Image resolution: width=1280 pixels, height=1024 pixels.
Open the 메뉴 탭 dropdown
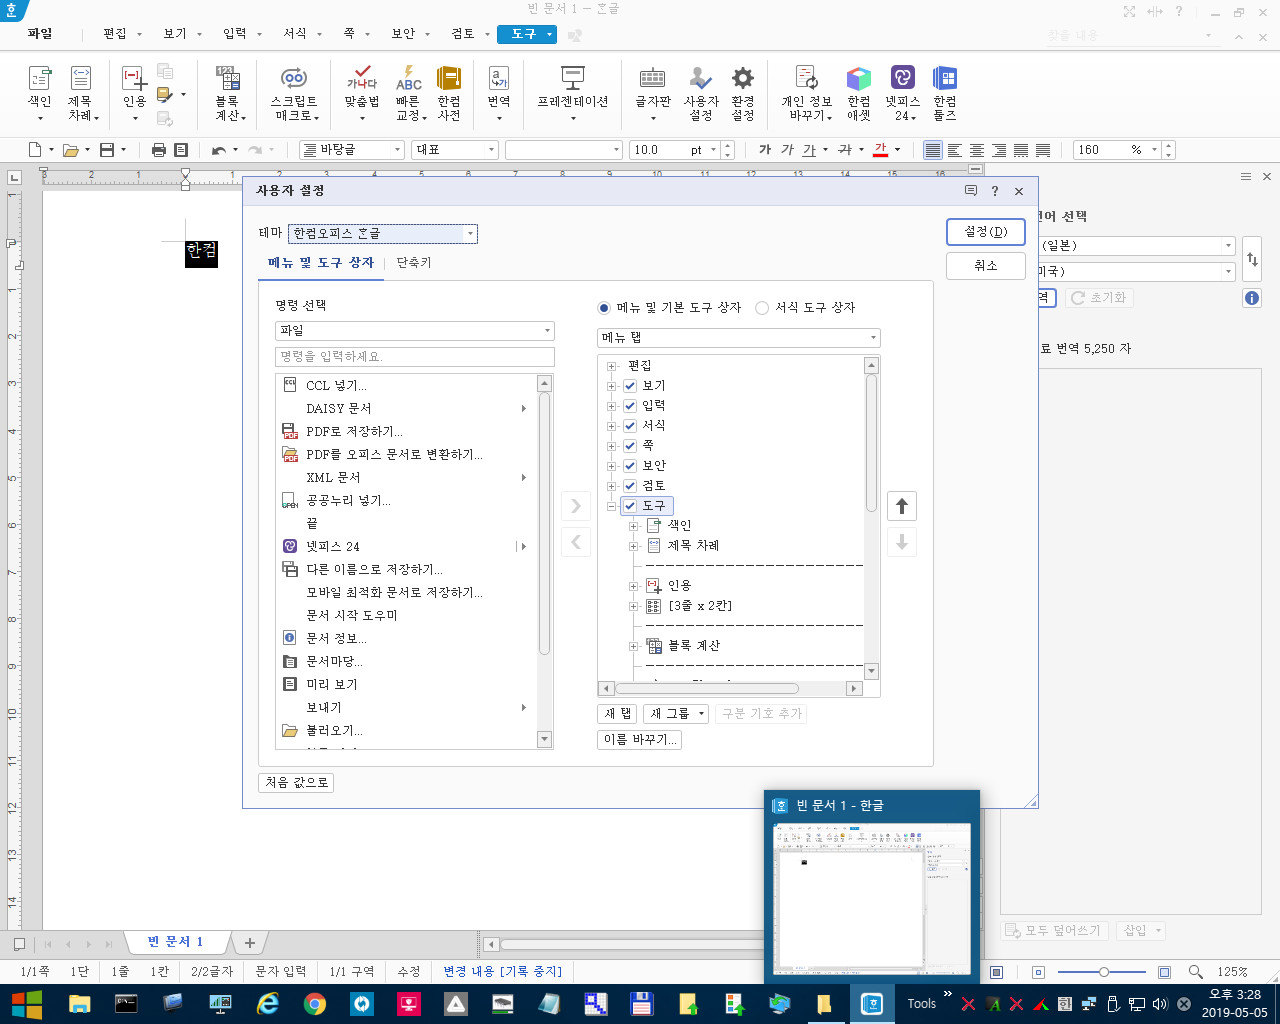[x=738, y=338]
